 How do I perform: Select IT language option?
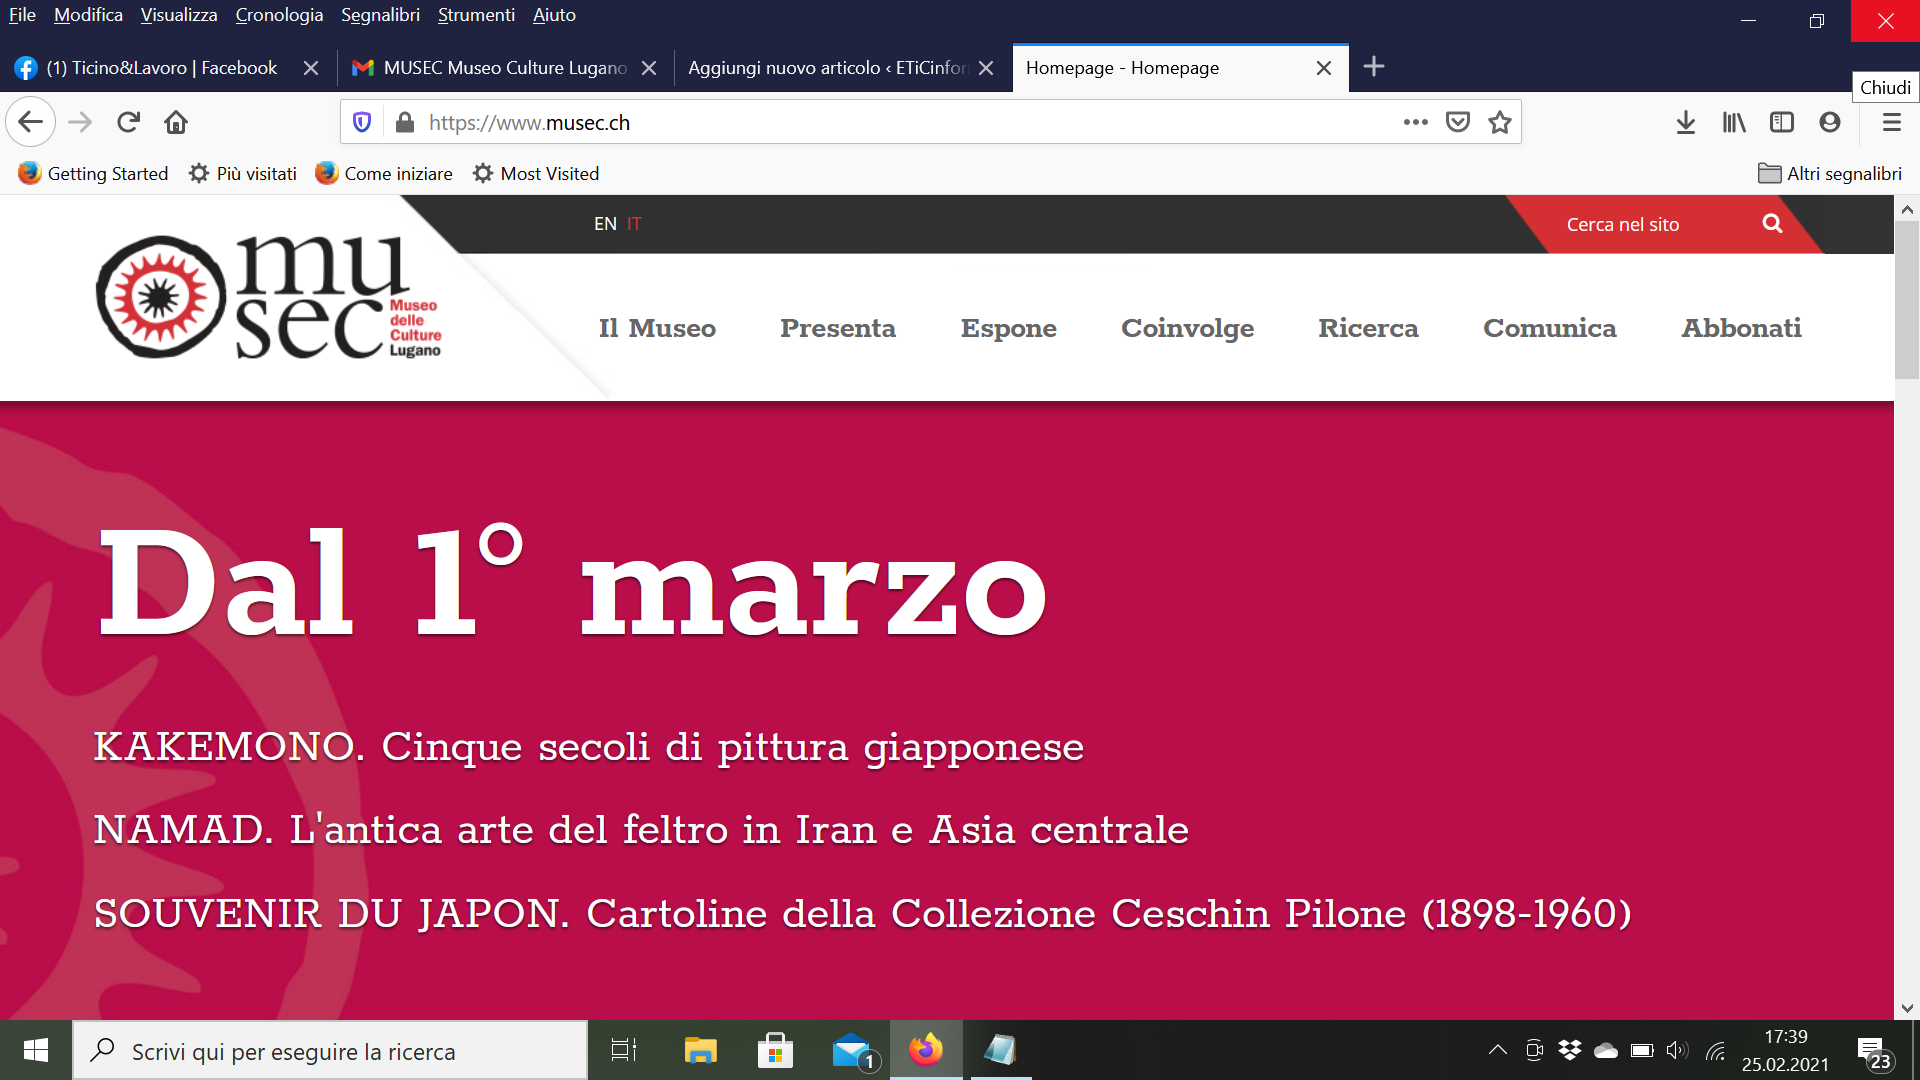coord(634,224)
